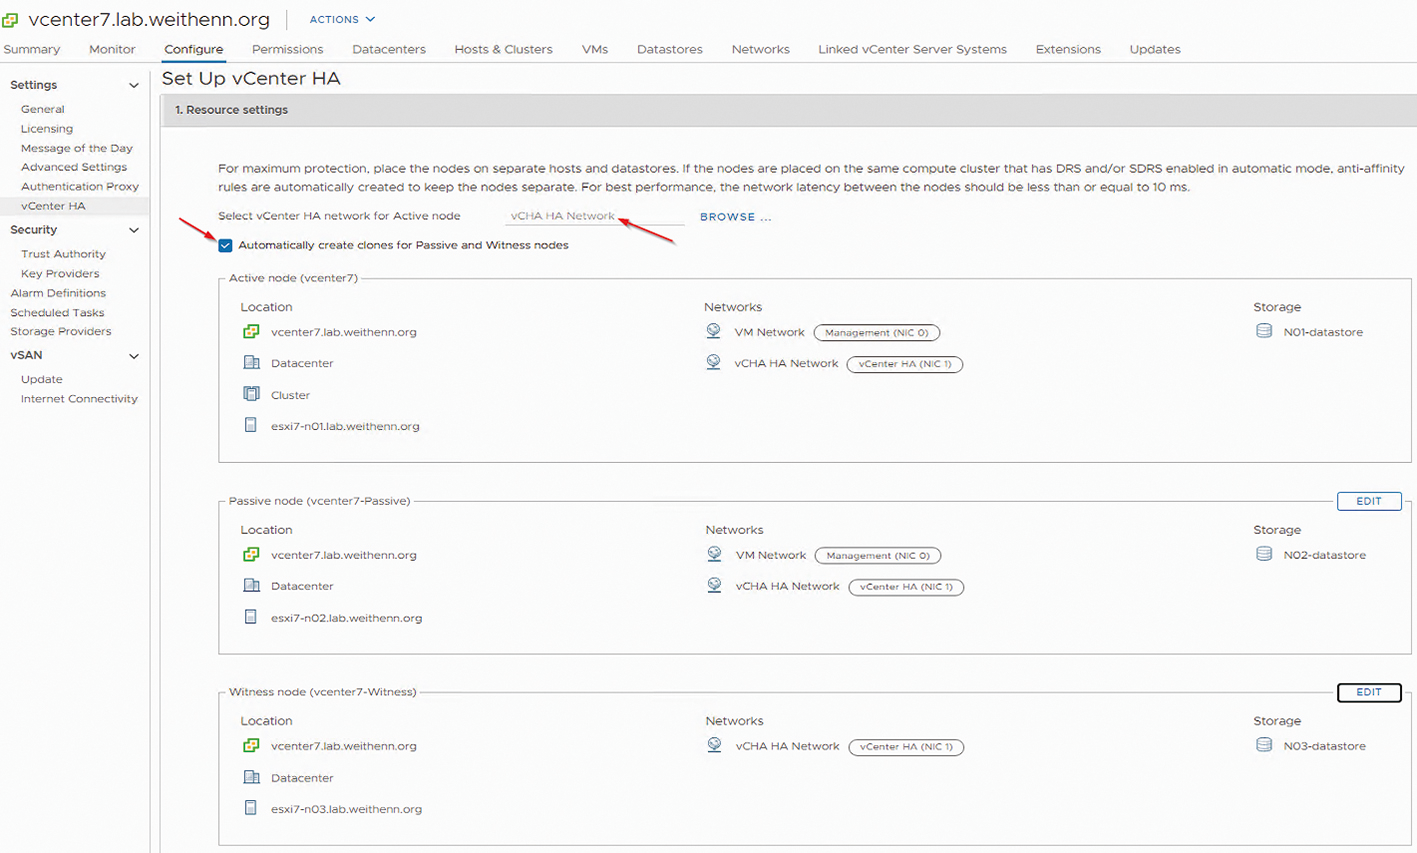Click vCHA HA Network icon in Passive node
Screen dimensions: 1417x853
(x=714, y=585)
